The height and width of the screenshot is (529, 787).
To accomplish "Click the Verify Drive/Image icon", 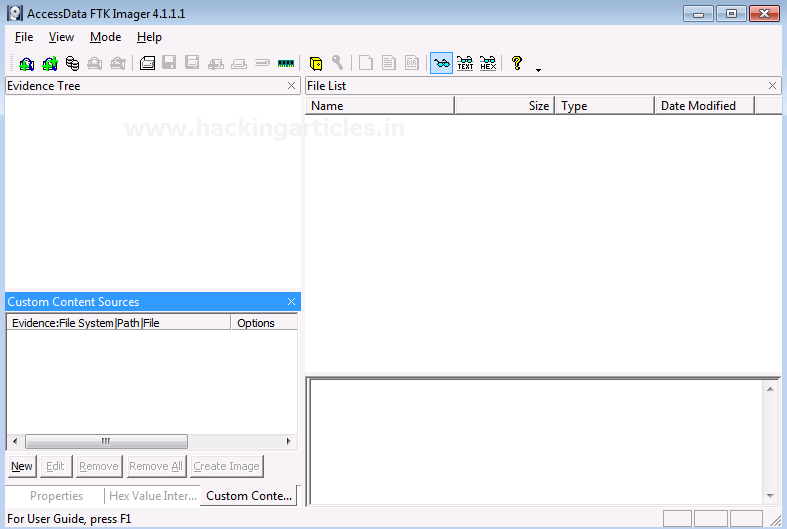I will click(x=262, y=63).
